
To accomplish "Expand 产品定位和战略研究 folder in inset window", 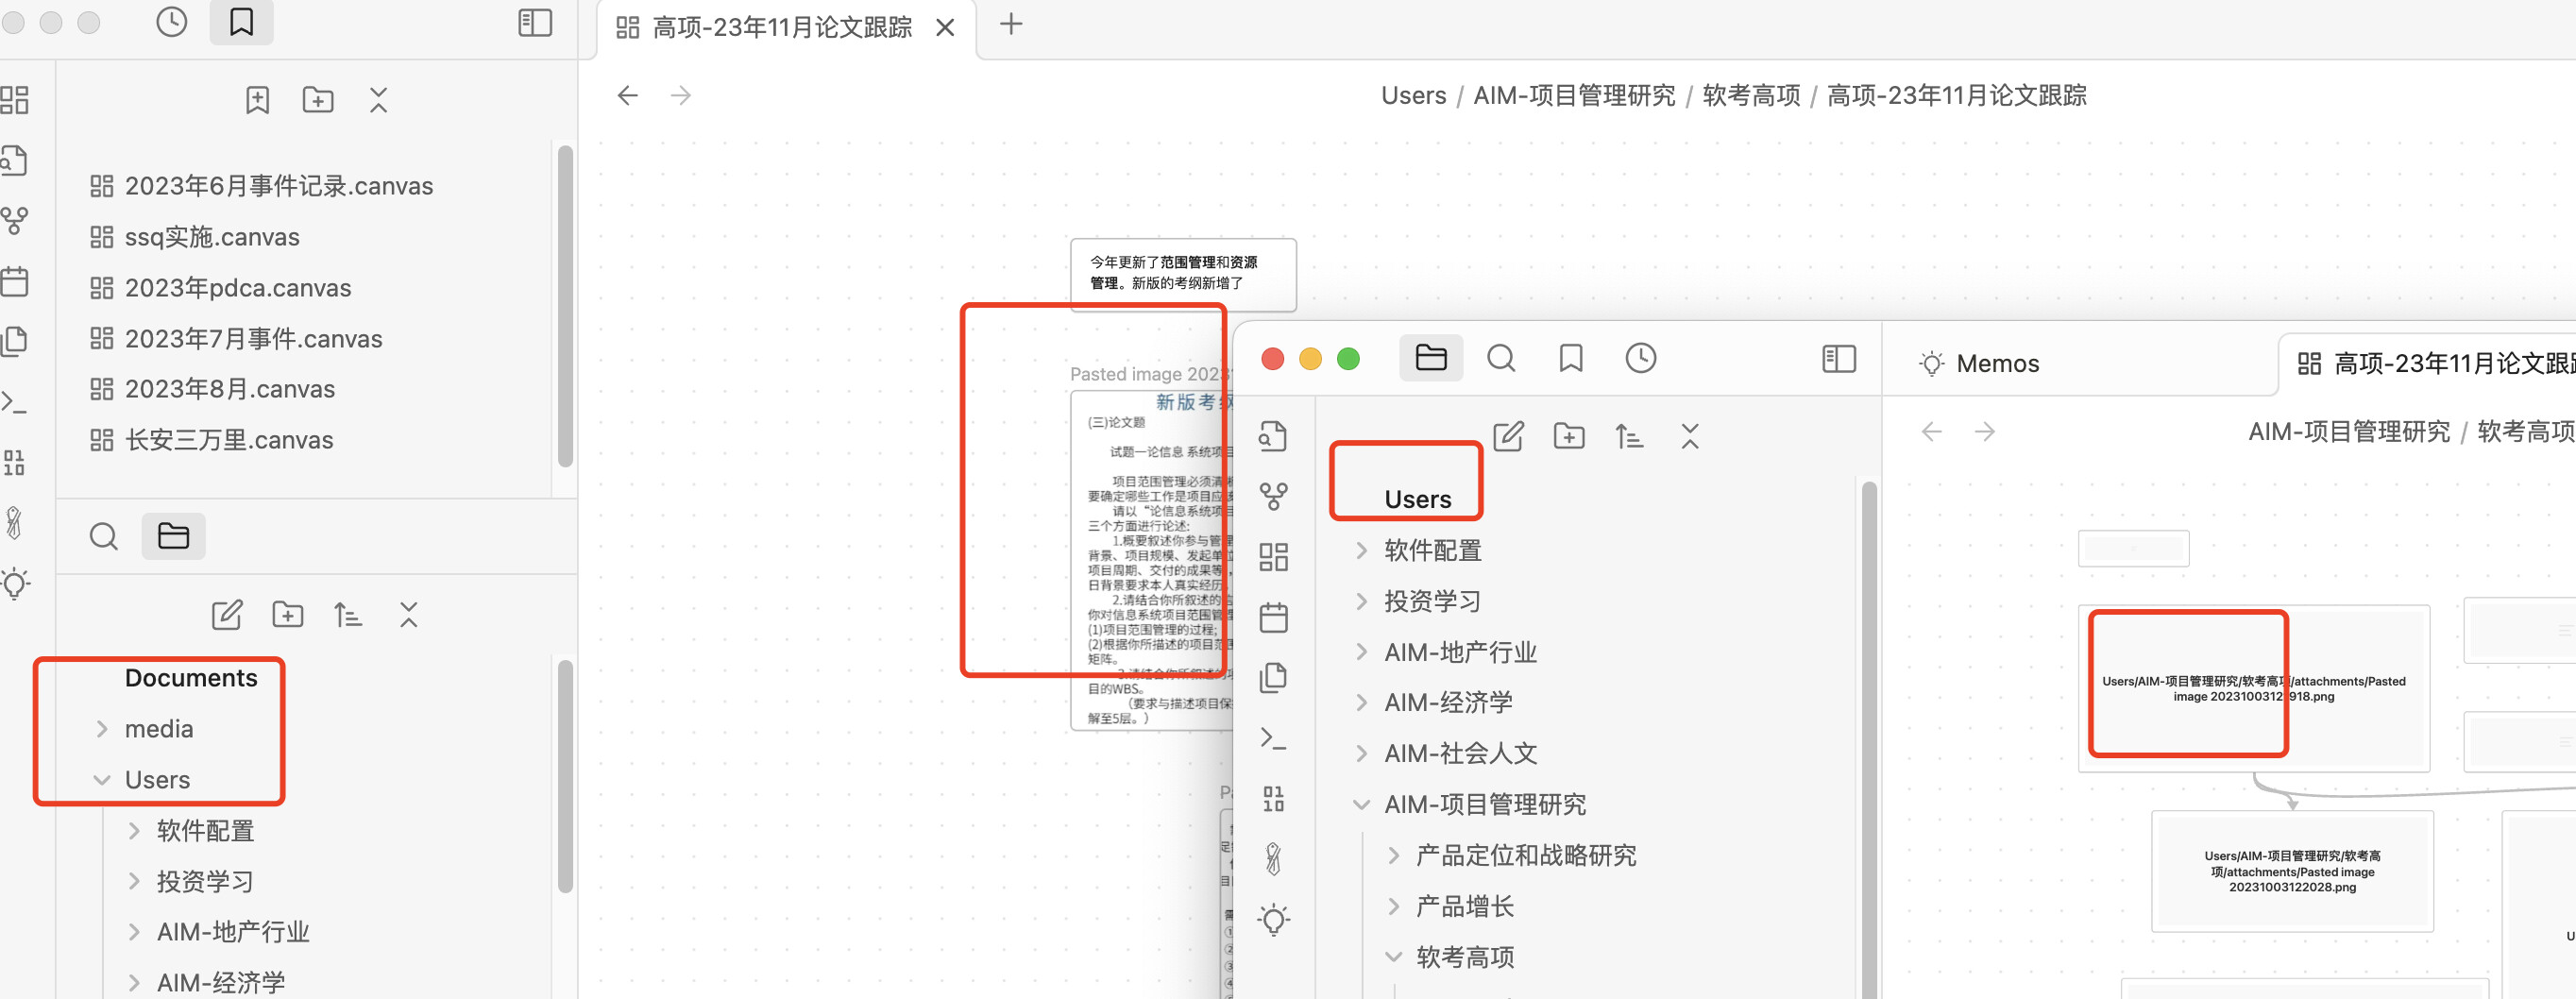I will click(x=1393, y=855).
